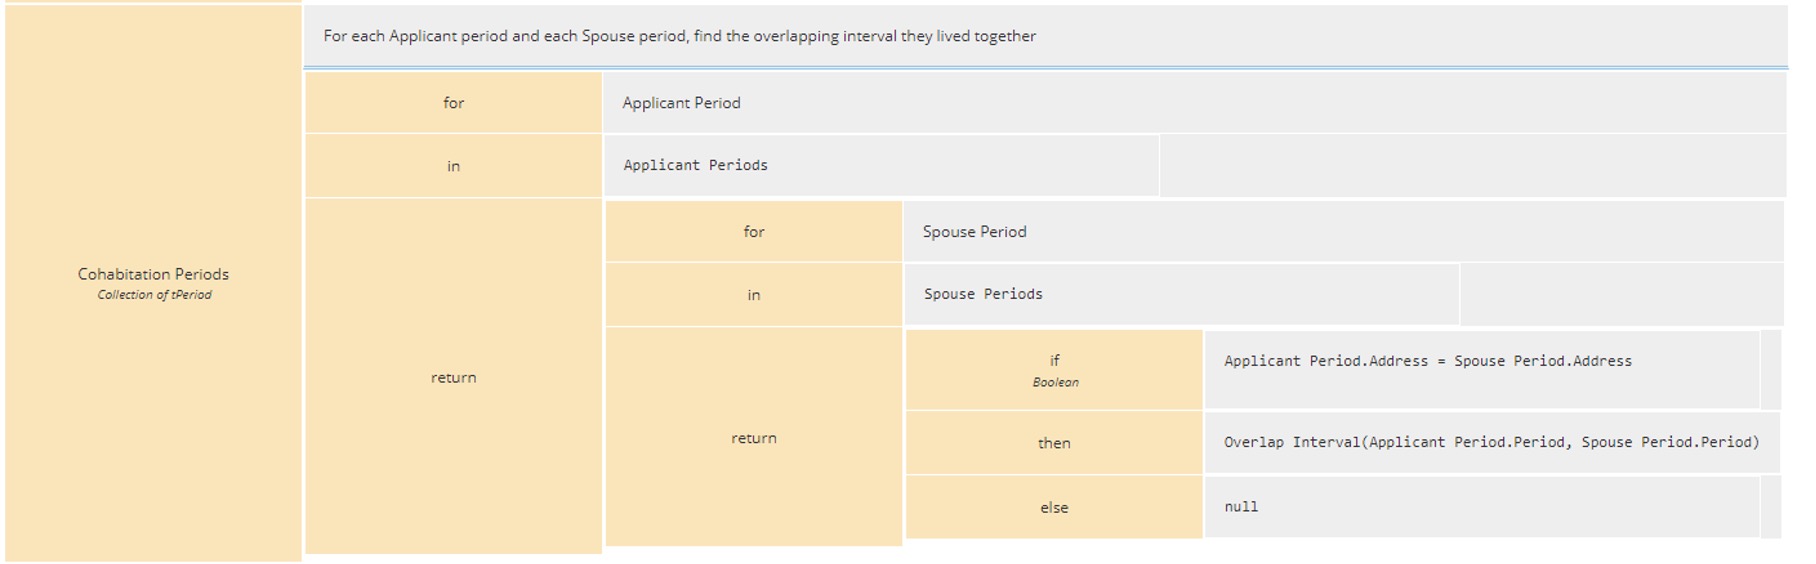Select the 'then' label cell
This screenshot has height=564, width=1816.
click(1054, 443)
